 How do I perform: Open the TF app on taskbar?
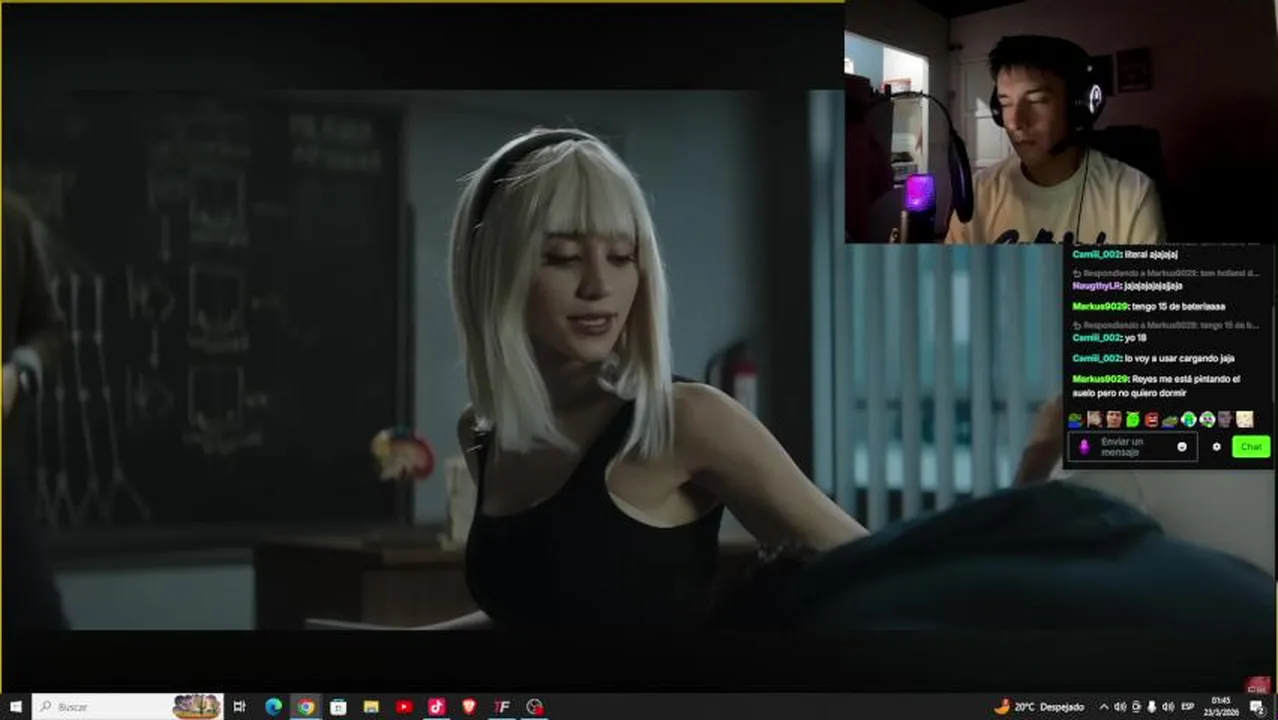[x=502, y=707]
